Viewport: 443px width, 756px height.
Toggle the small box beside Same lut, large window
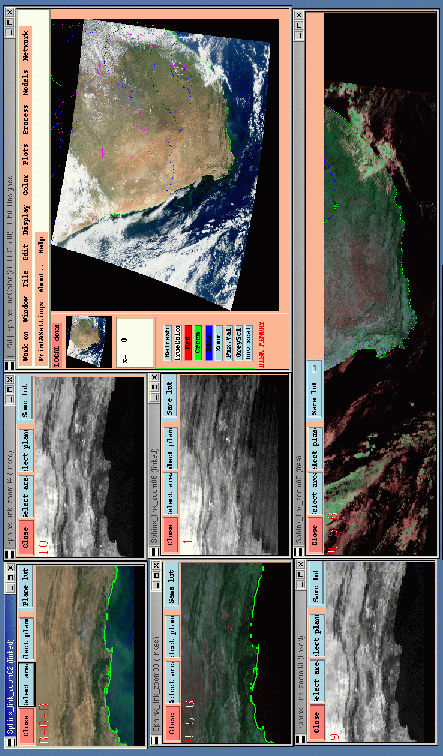315,368
